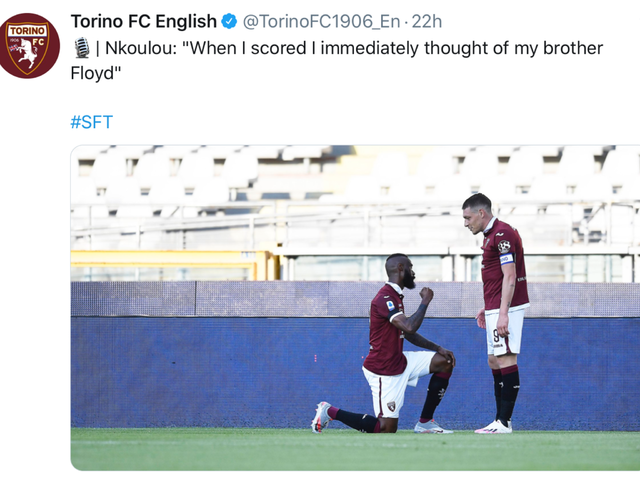Click the number 9 on the white shorts

(496, 336)
